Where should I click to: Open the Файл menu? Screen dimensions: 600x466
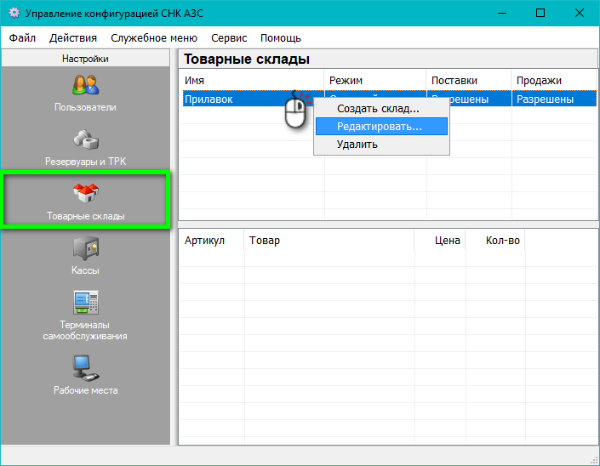point(22,38)
